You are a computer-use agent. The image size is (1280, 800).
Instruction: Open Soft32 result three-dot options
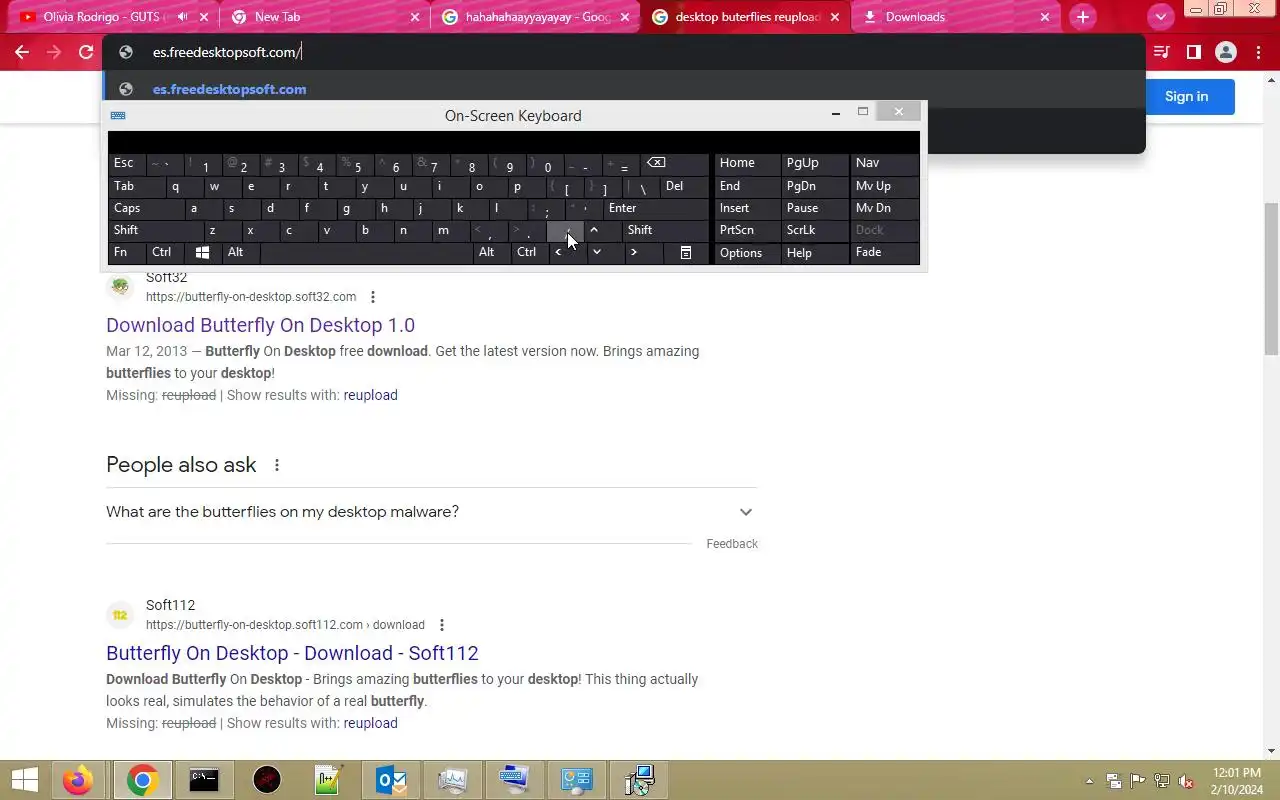(373, 297)
